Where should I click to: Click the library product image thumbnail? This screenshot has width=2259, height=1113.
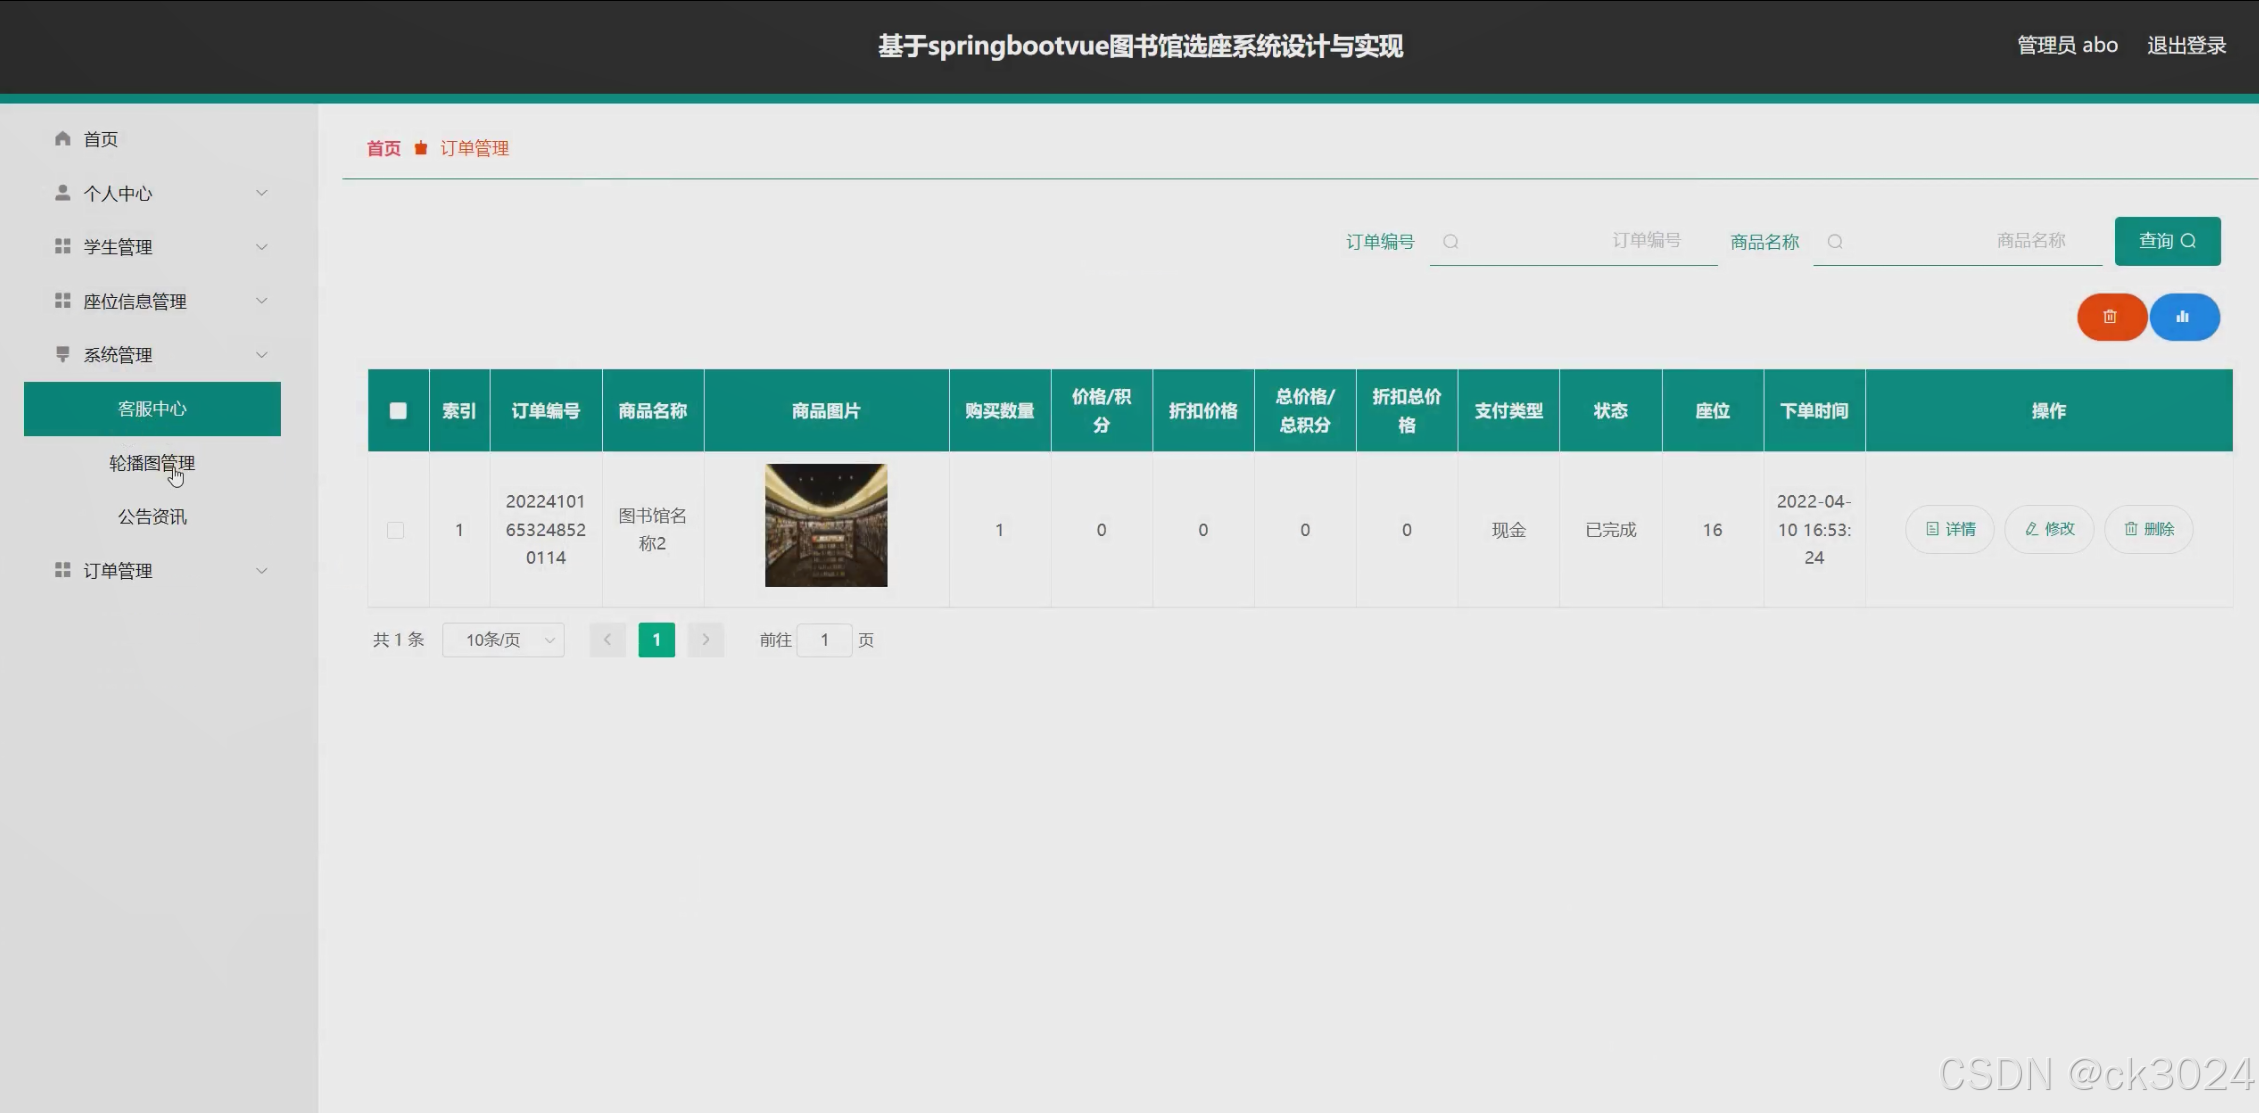(x=826, y=525)
